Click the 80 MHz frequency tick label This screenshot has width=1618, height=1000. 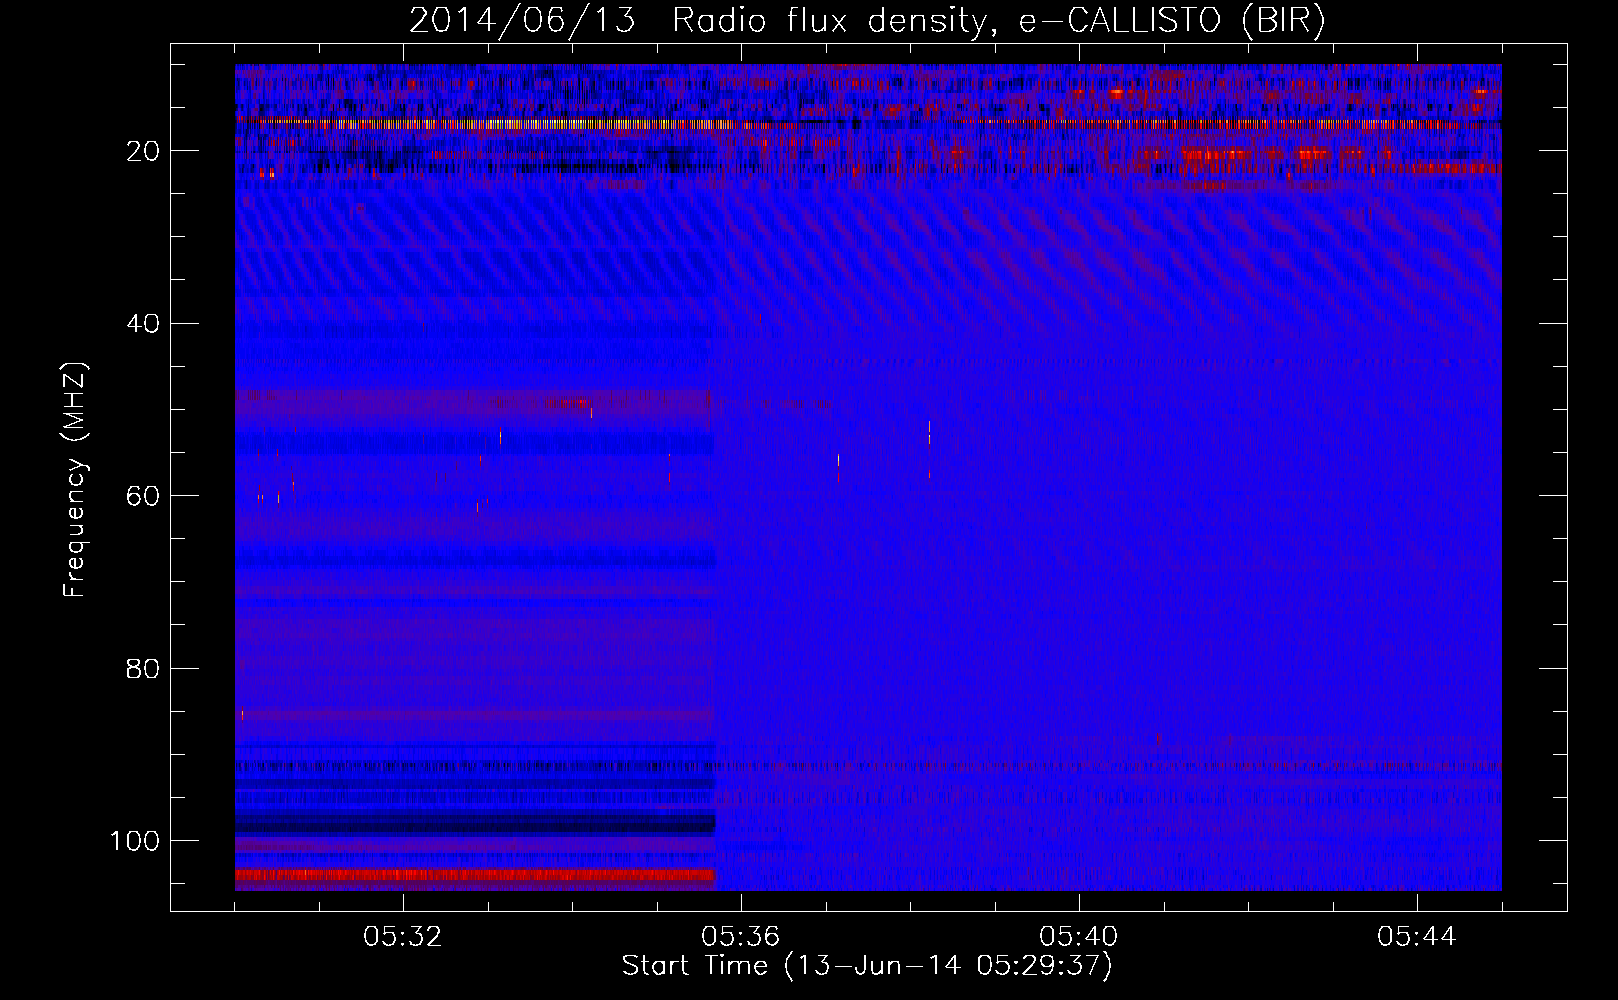pos(143,669)
